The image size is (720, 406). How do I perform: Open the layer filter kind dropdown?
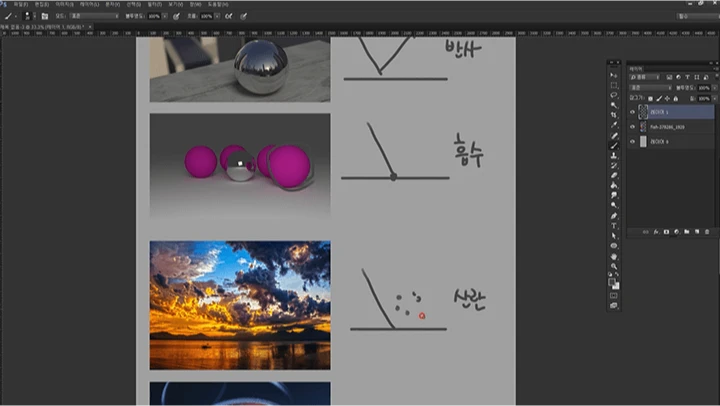click(645, 77)
